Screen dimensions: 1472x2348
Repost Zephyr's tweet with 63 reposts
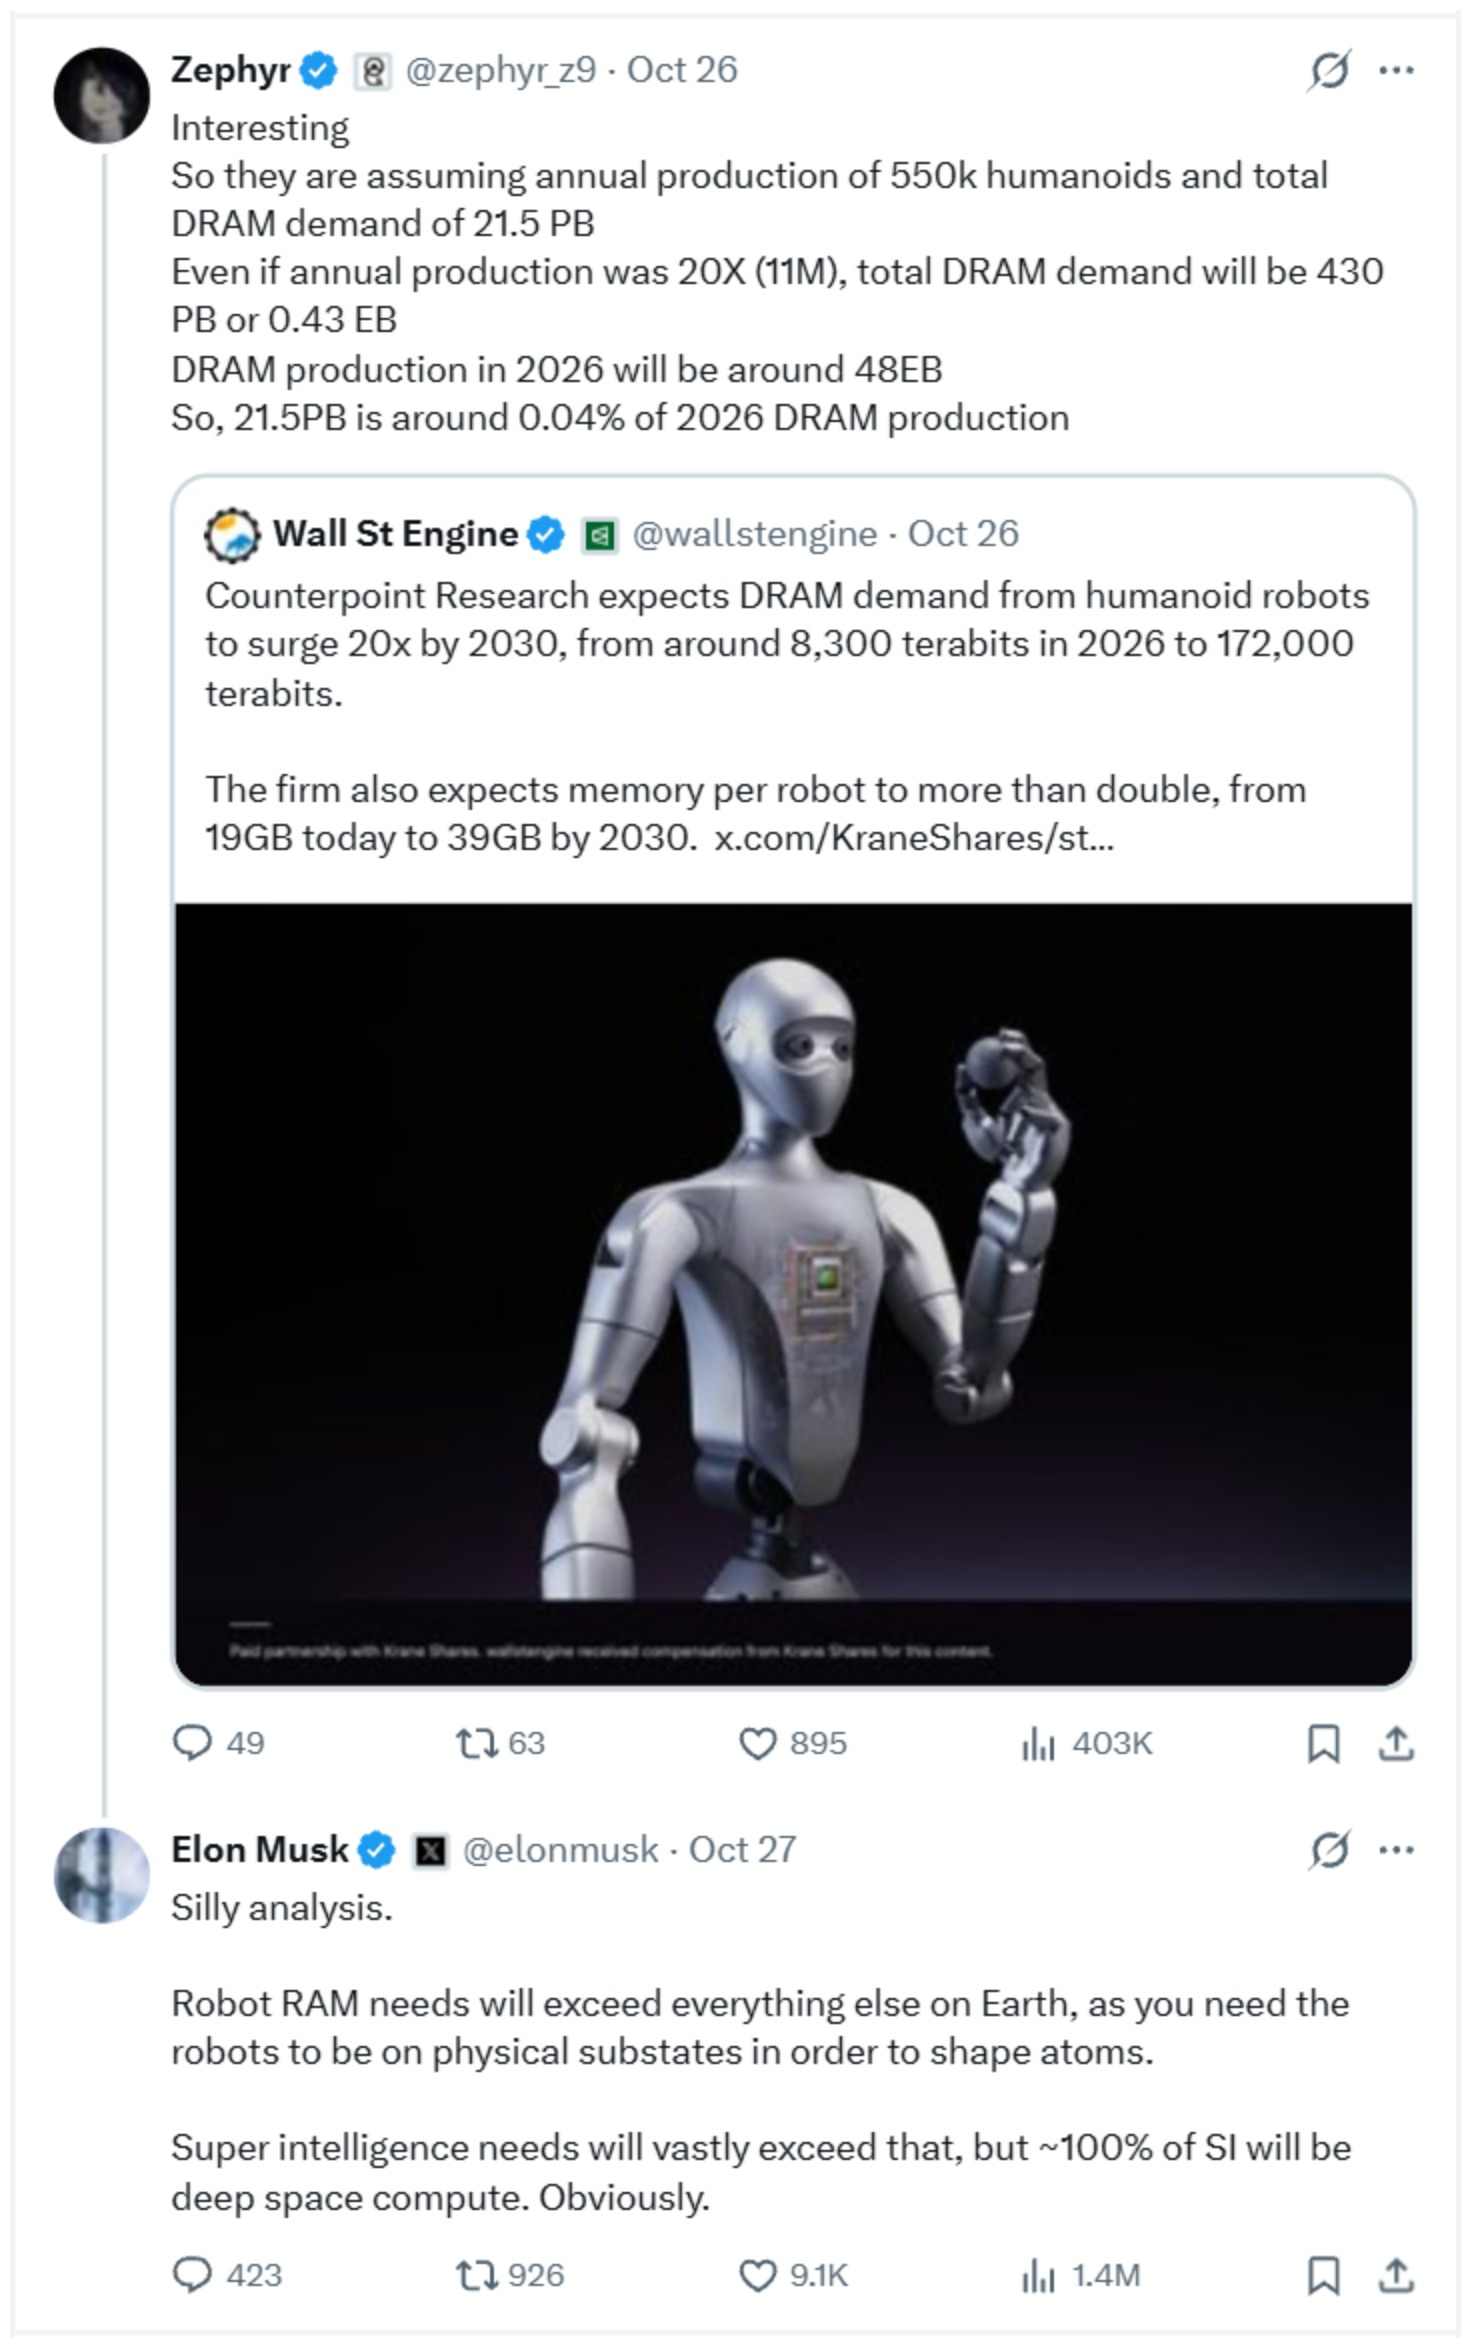(500, 1743)
